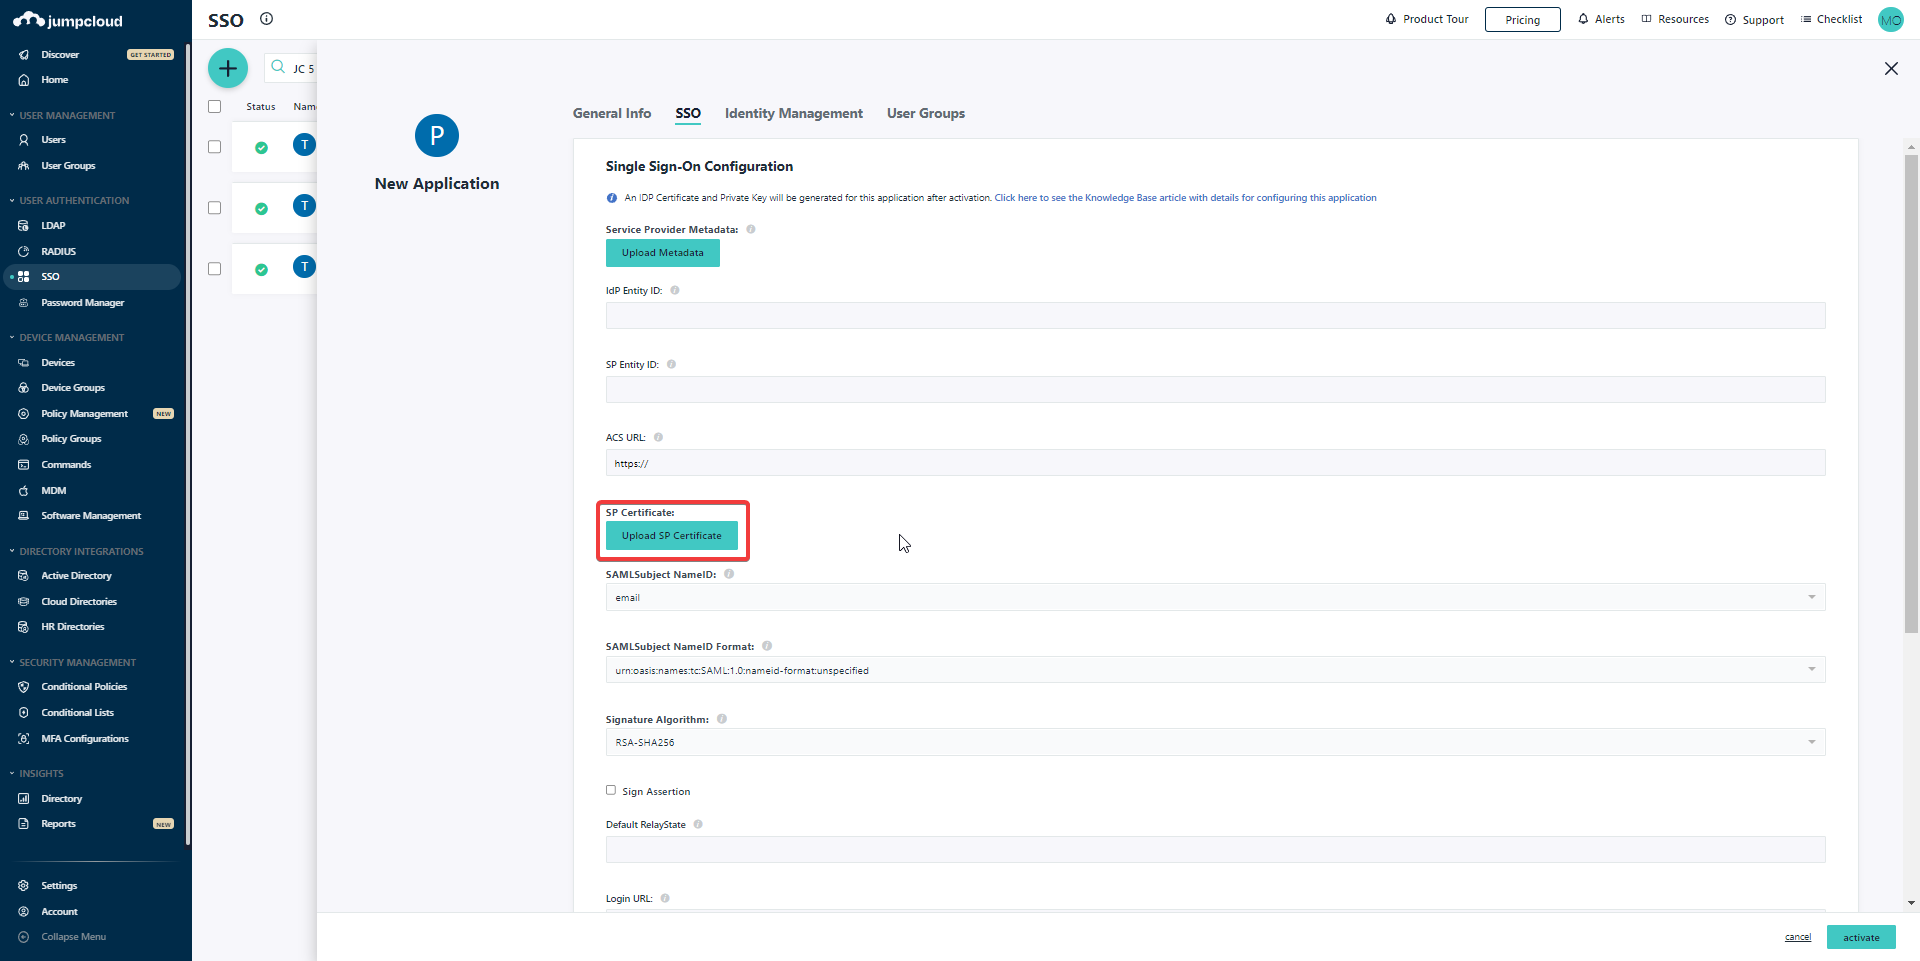Image resolution: width=1920 pixels, height=961 pixels.
Task: Open Software Management in the sidebar
Action: [x=91, y=516]
